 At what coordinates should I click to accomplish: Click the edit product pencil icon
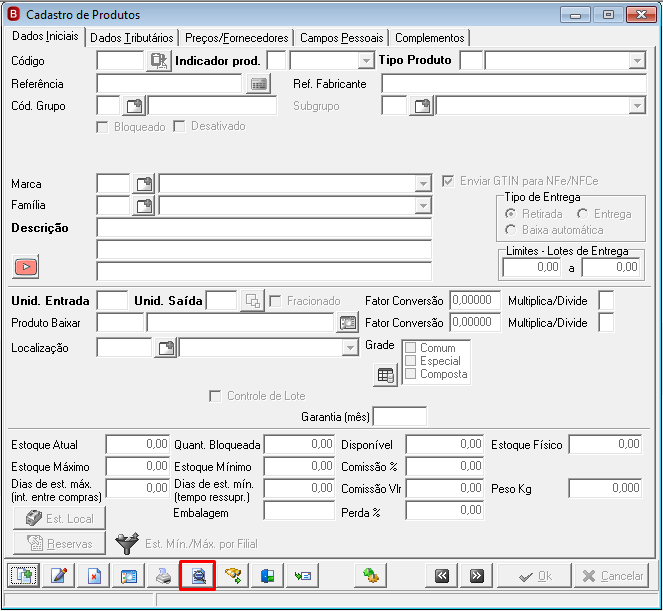[59, 575]
